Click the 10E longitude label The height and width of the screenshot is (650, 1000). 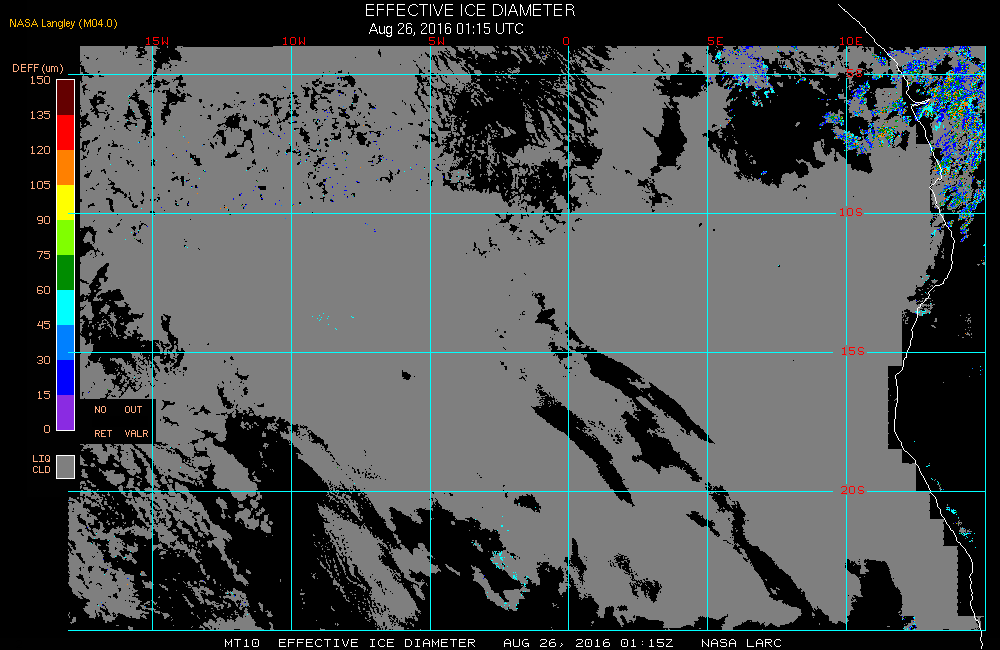coord(850,41)
